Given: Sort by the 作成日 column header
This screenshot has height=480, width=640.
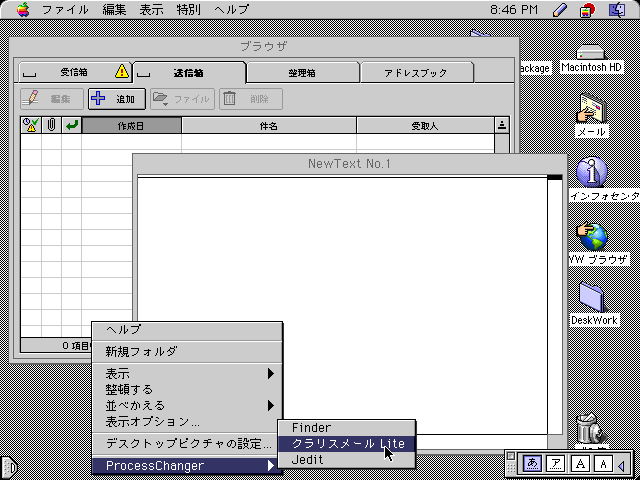Looking at the screenshot, I should (131, 125).
